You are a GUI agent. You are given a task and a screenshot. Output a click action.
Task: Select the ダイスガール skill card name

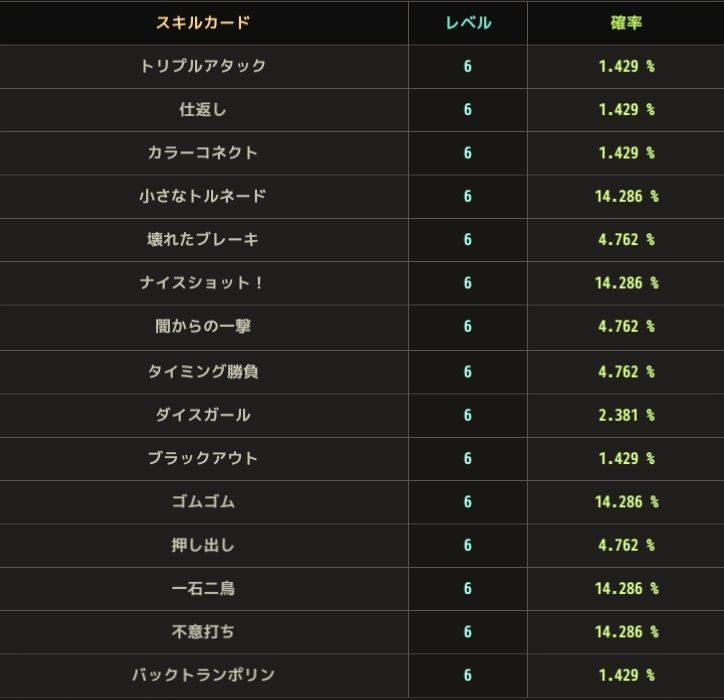pos(203,414)
